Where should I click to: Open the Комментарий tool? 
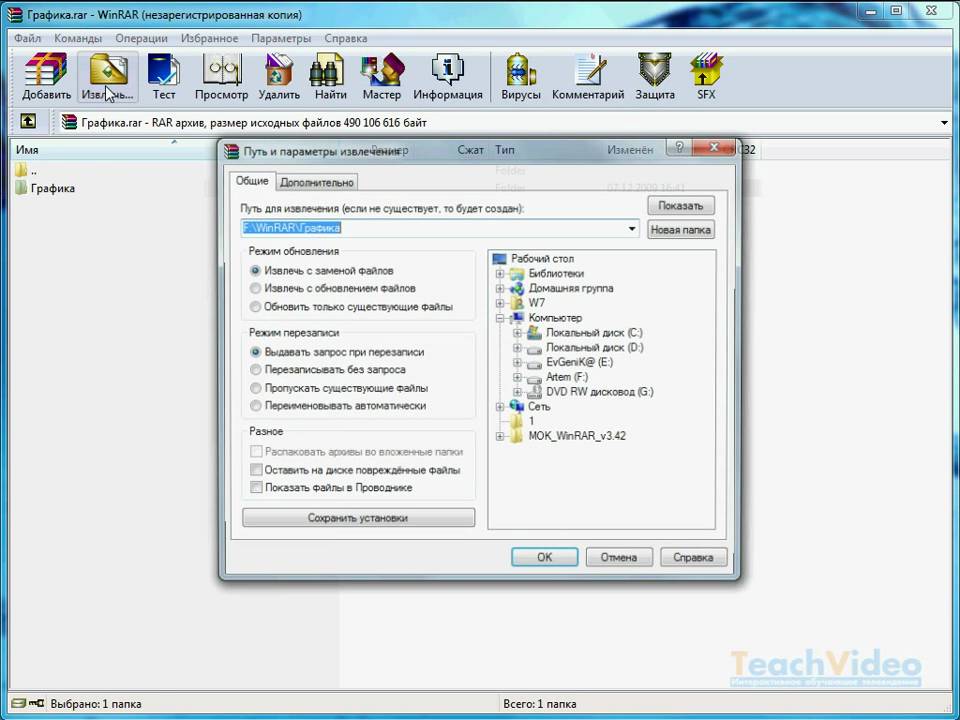click(588, 77)
